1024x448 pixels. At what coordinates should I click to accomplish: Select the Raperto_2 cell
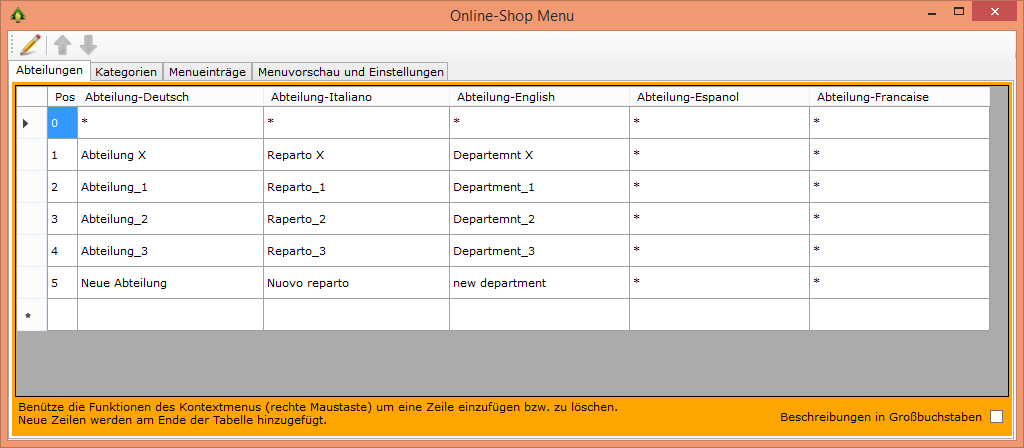356,219
